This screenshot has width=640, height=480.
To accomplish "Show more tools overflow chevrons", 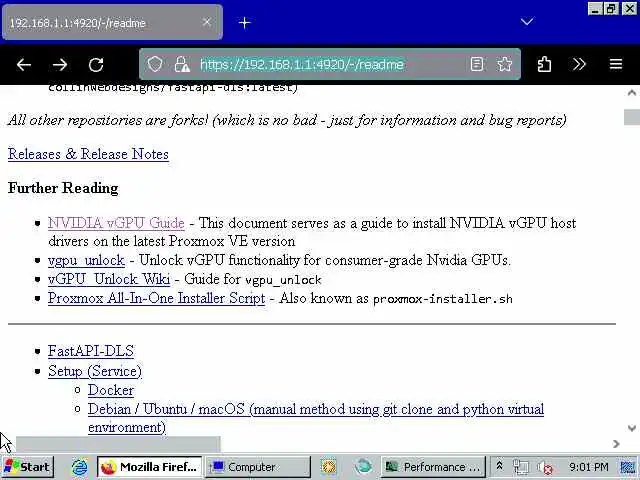I will point(579,64).
